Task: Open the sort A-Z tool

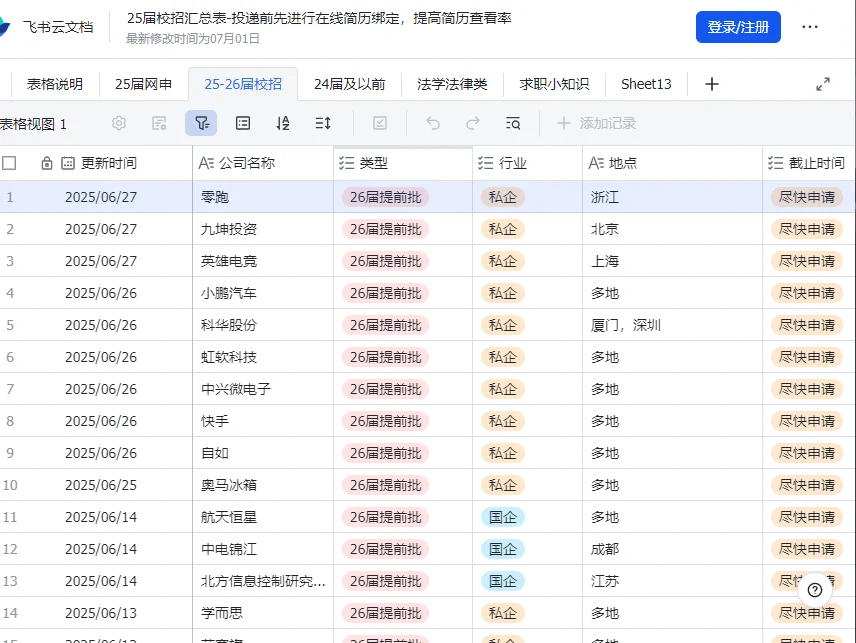Action: pos(283,123)
